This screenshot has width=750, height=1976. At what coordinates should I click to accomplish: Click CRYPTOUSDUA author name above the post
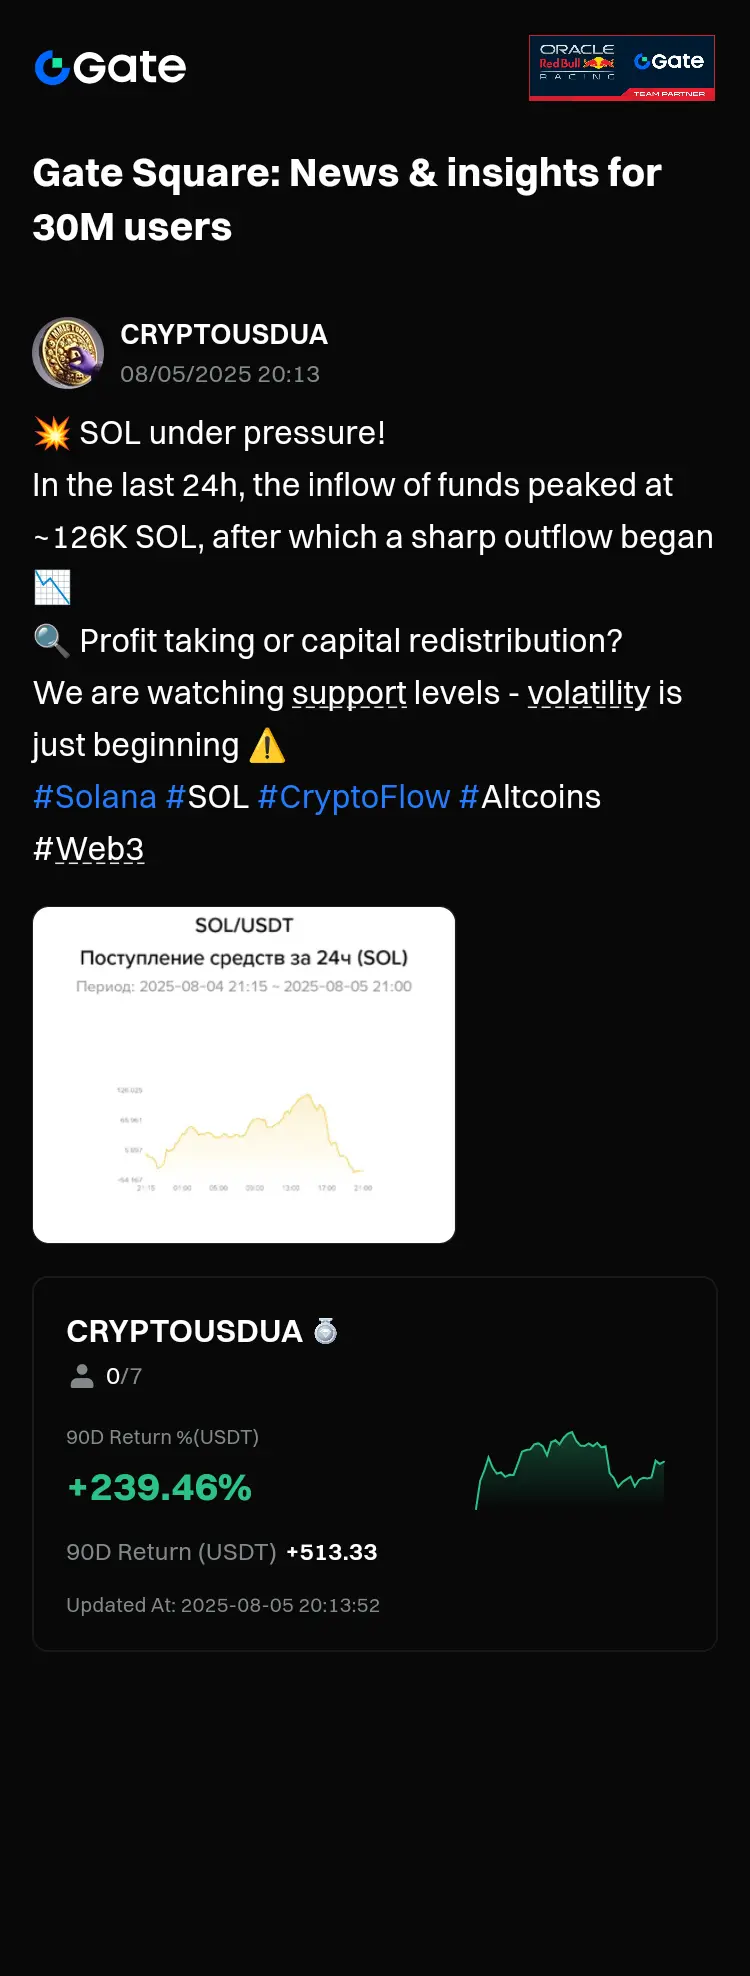(224, 334)
